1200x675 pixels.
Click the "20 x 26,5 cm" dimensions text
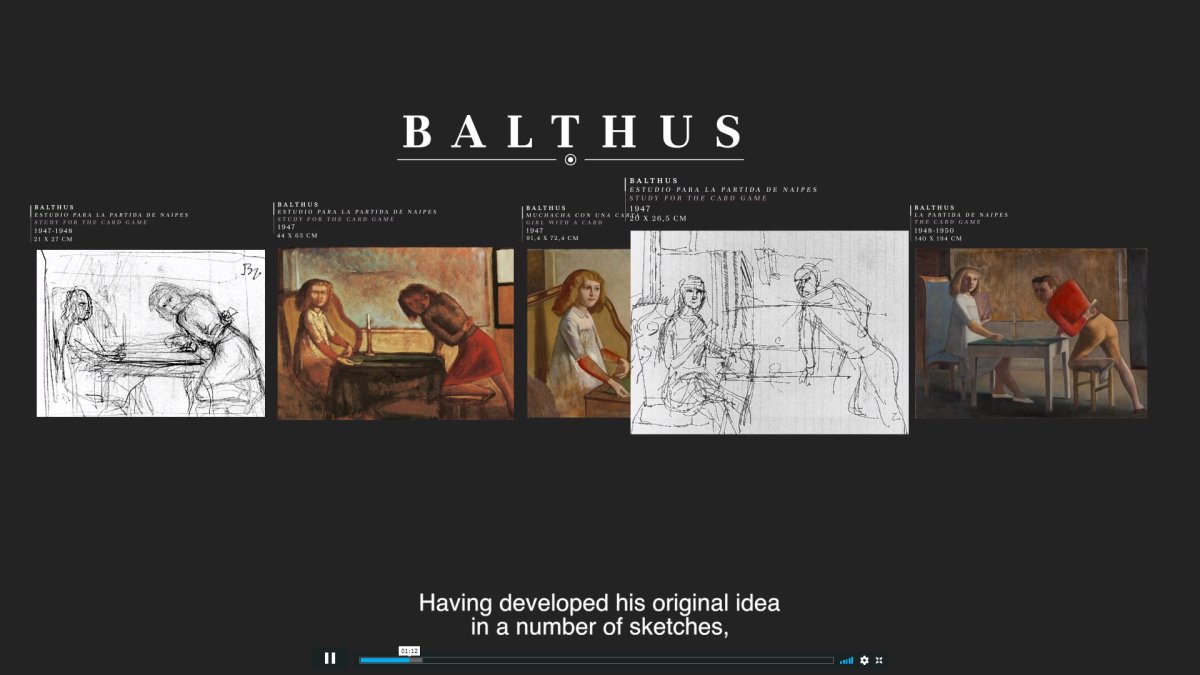point(658,218)
